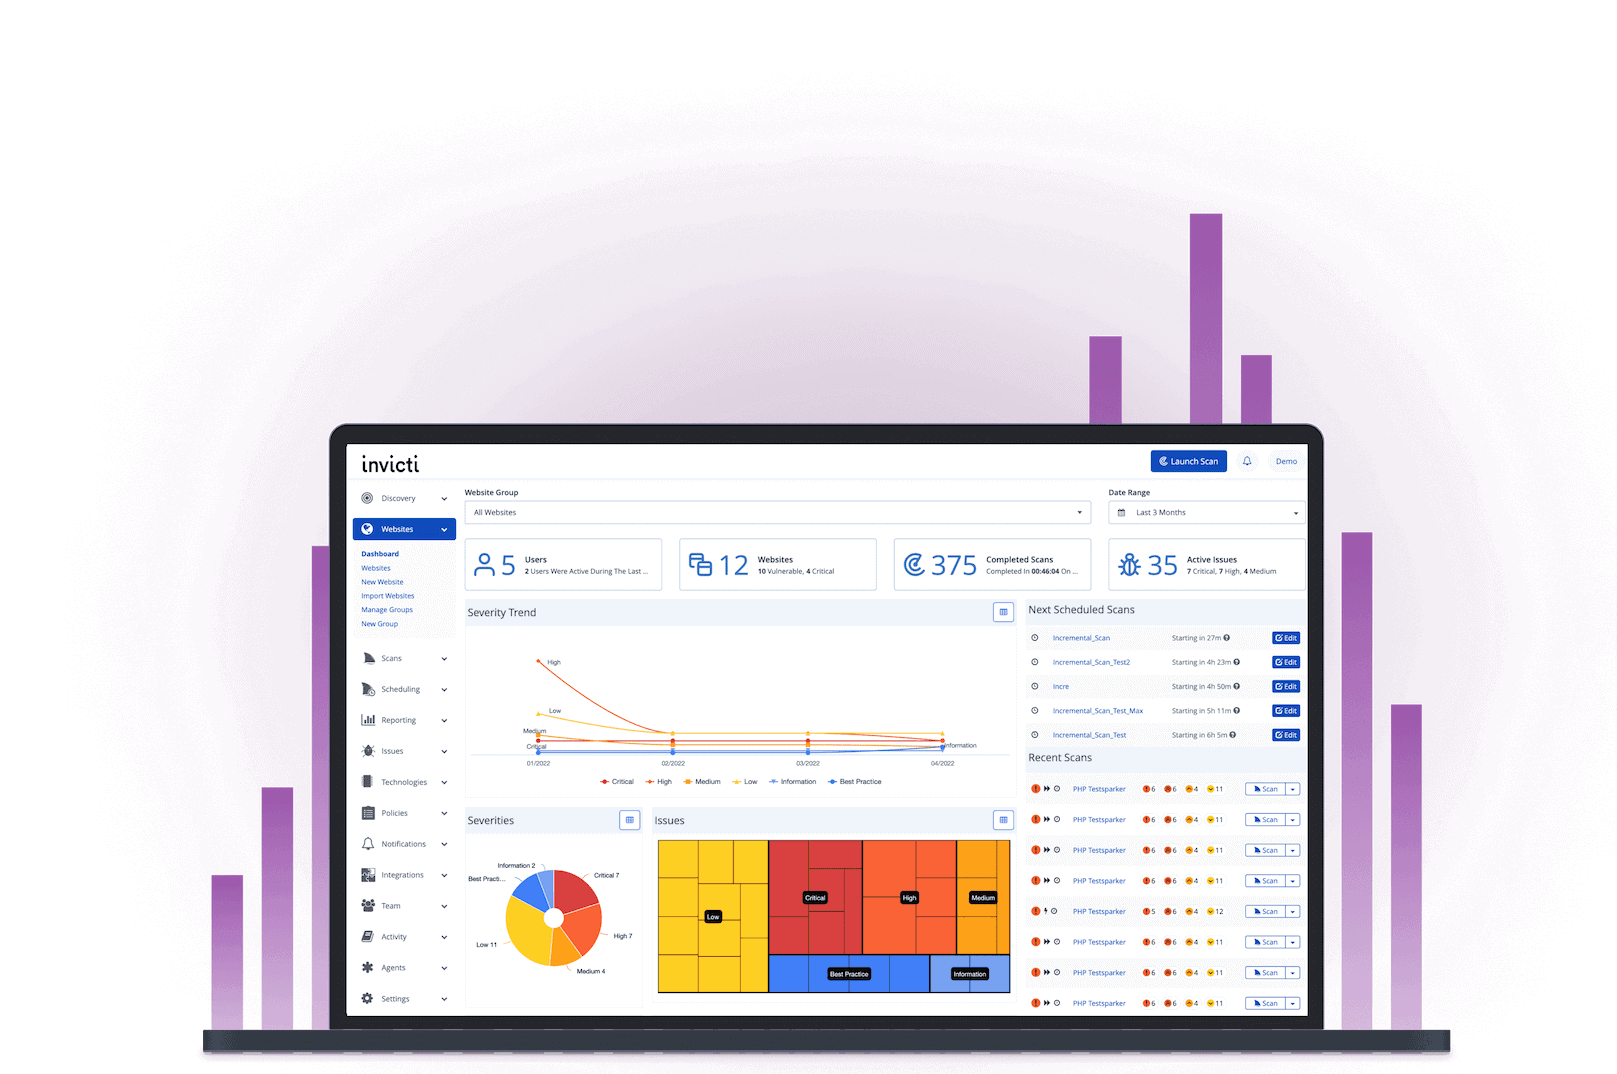Click the Agents asterisk icon
Viewport: 1617px width, 1074px height.
click(368, 968)
